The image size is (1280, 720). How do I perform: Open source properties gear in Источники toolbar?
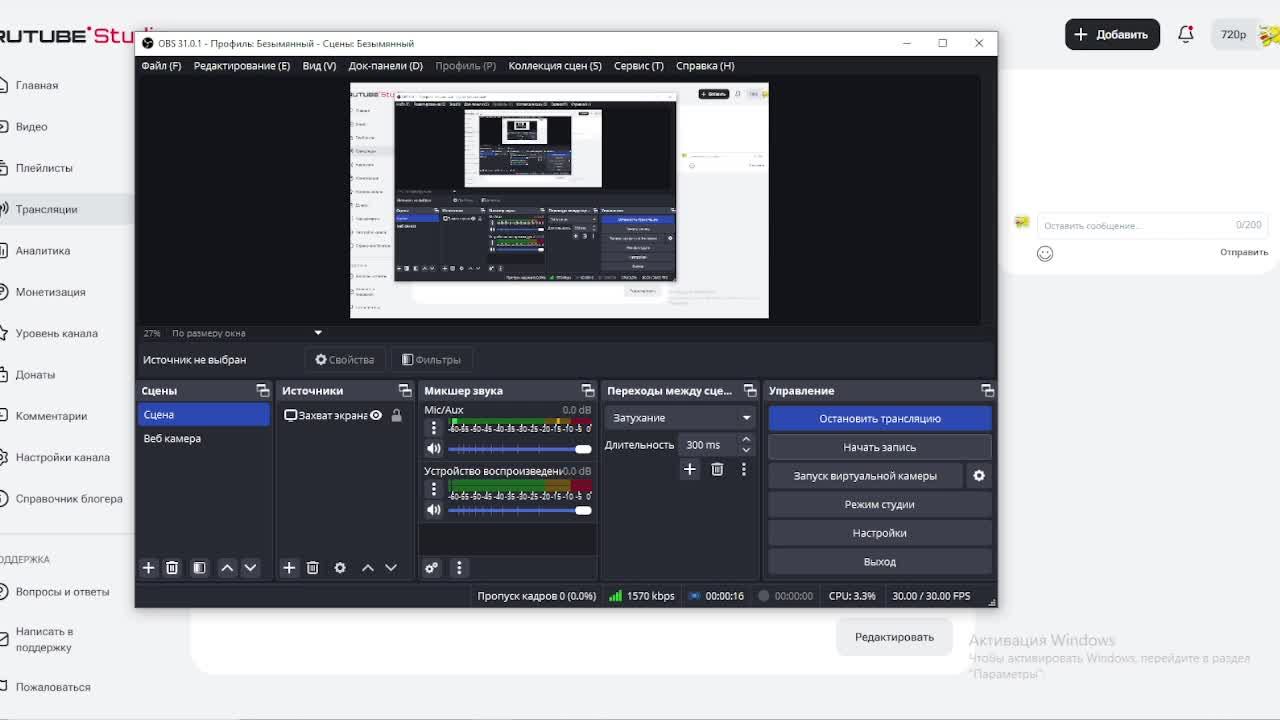[x=340, y=568]
